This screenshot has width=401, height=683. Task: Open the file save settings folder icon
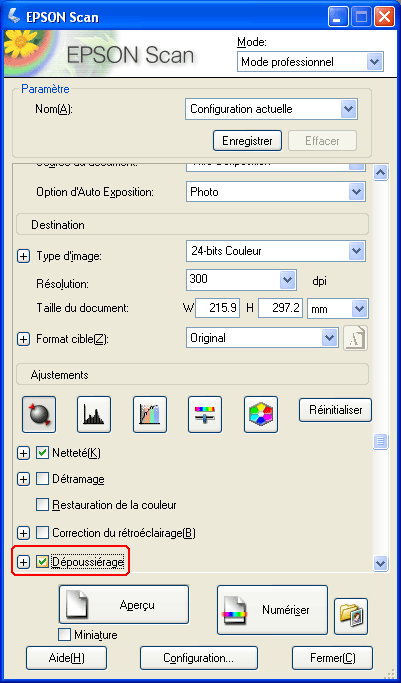351,616
